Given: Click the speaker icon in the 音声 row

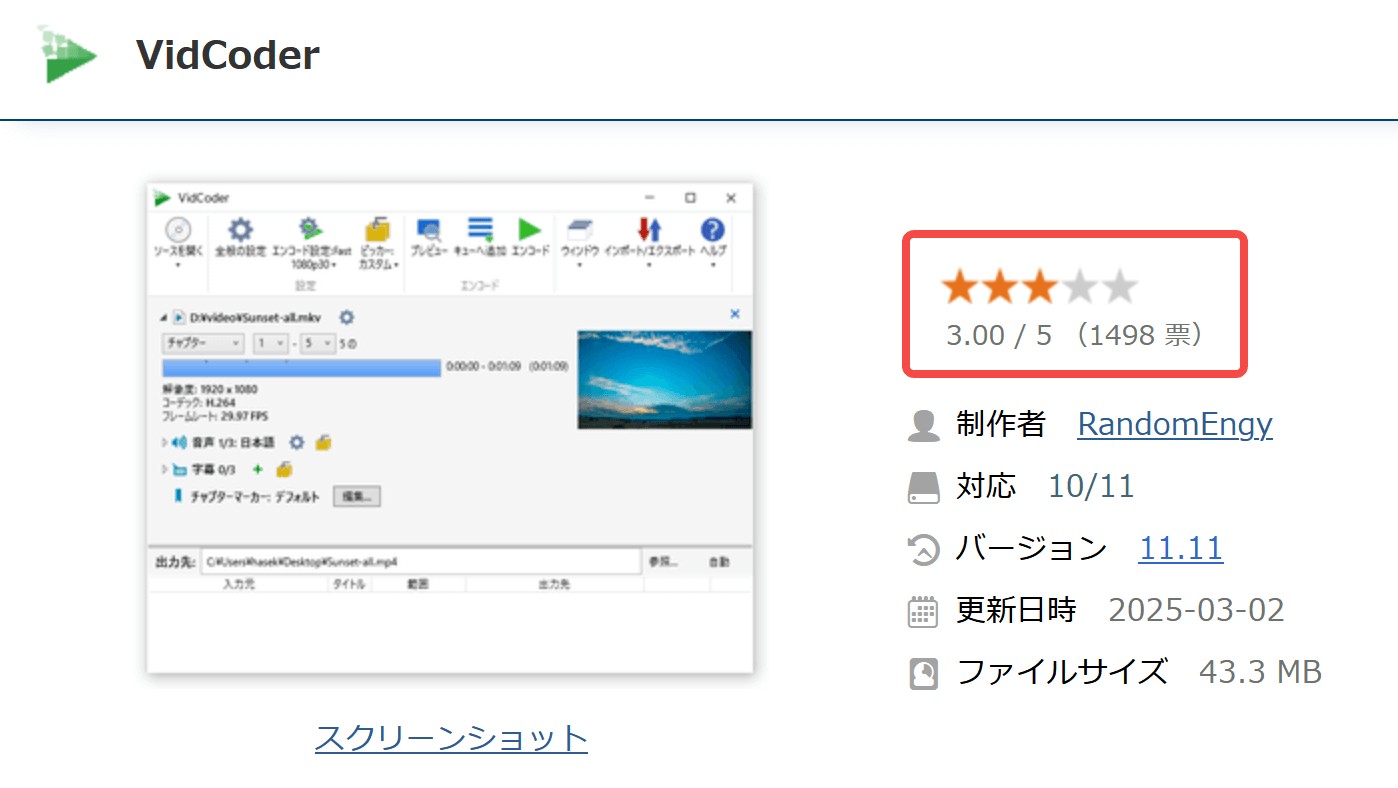Looking at the screenshot, I should click(180, 442).
